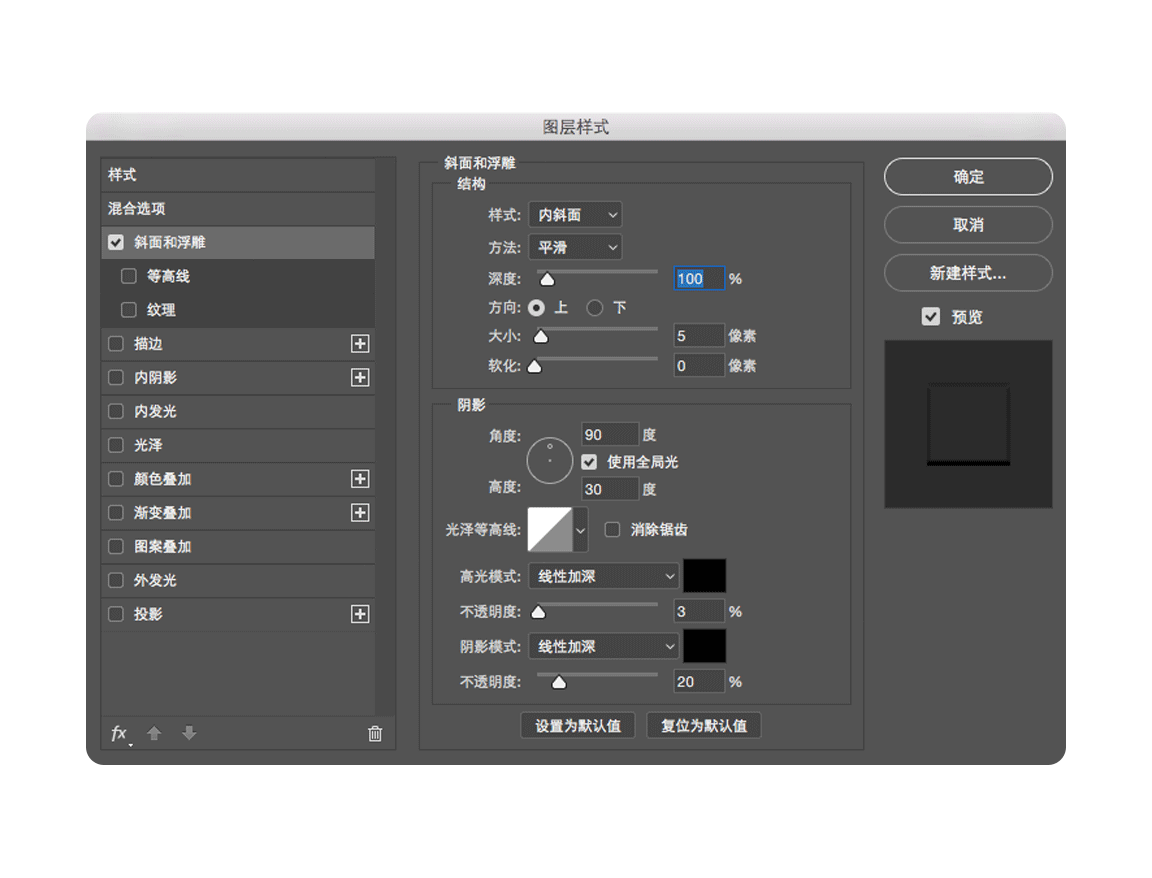Select direction 上 radio button
The image size is (1152, 878).
pos(536,308)
